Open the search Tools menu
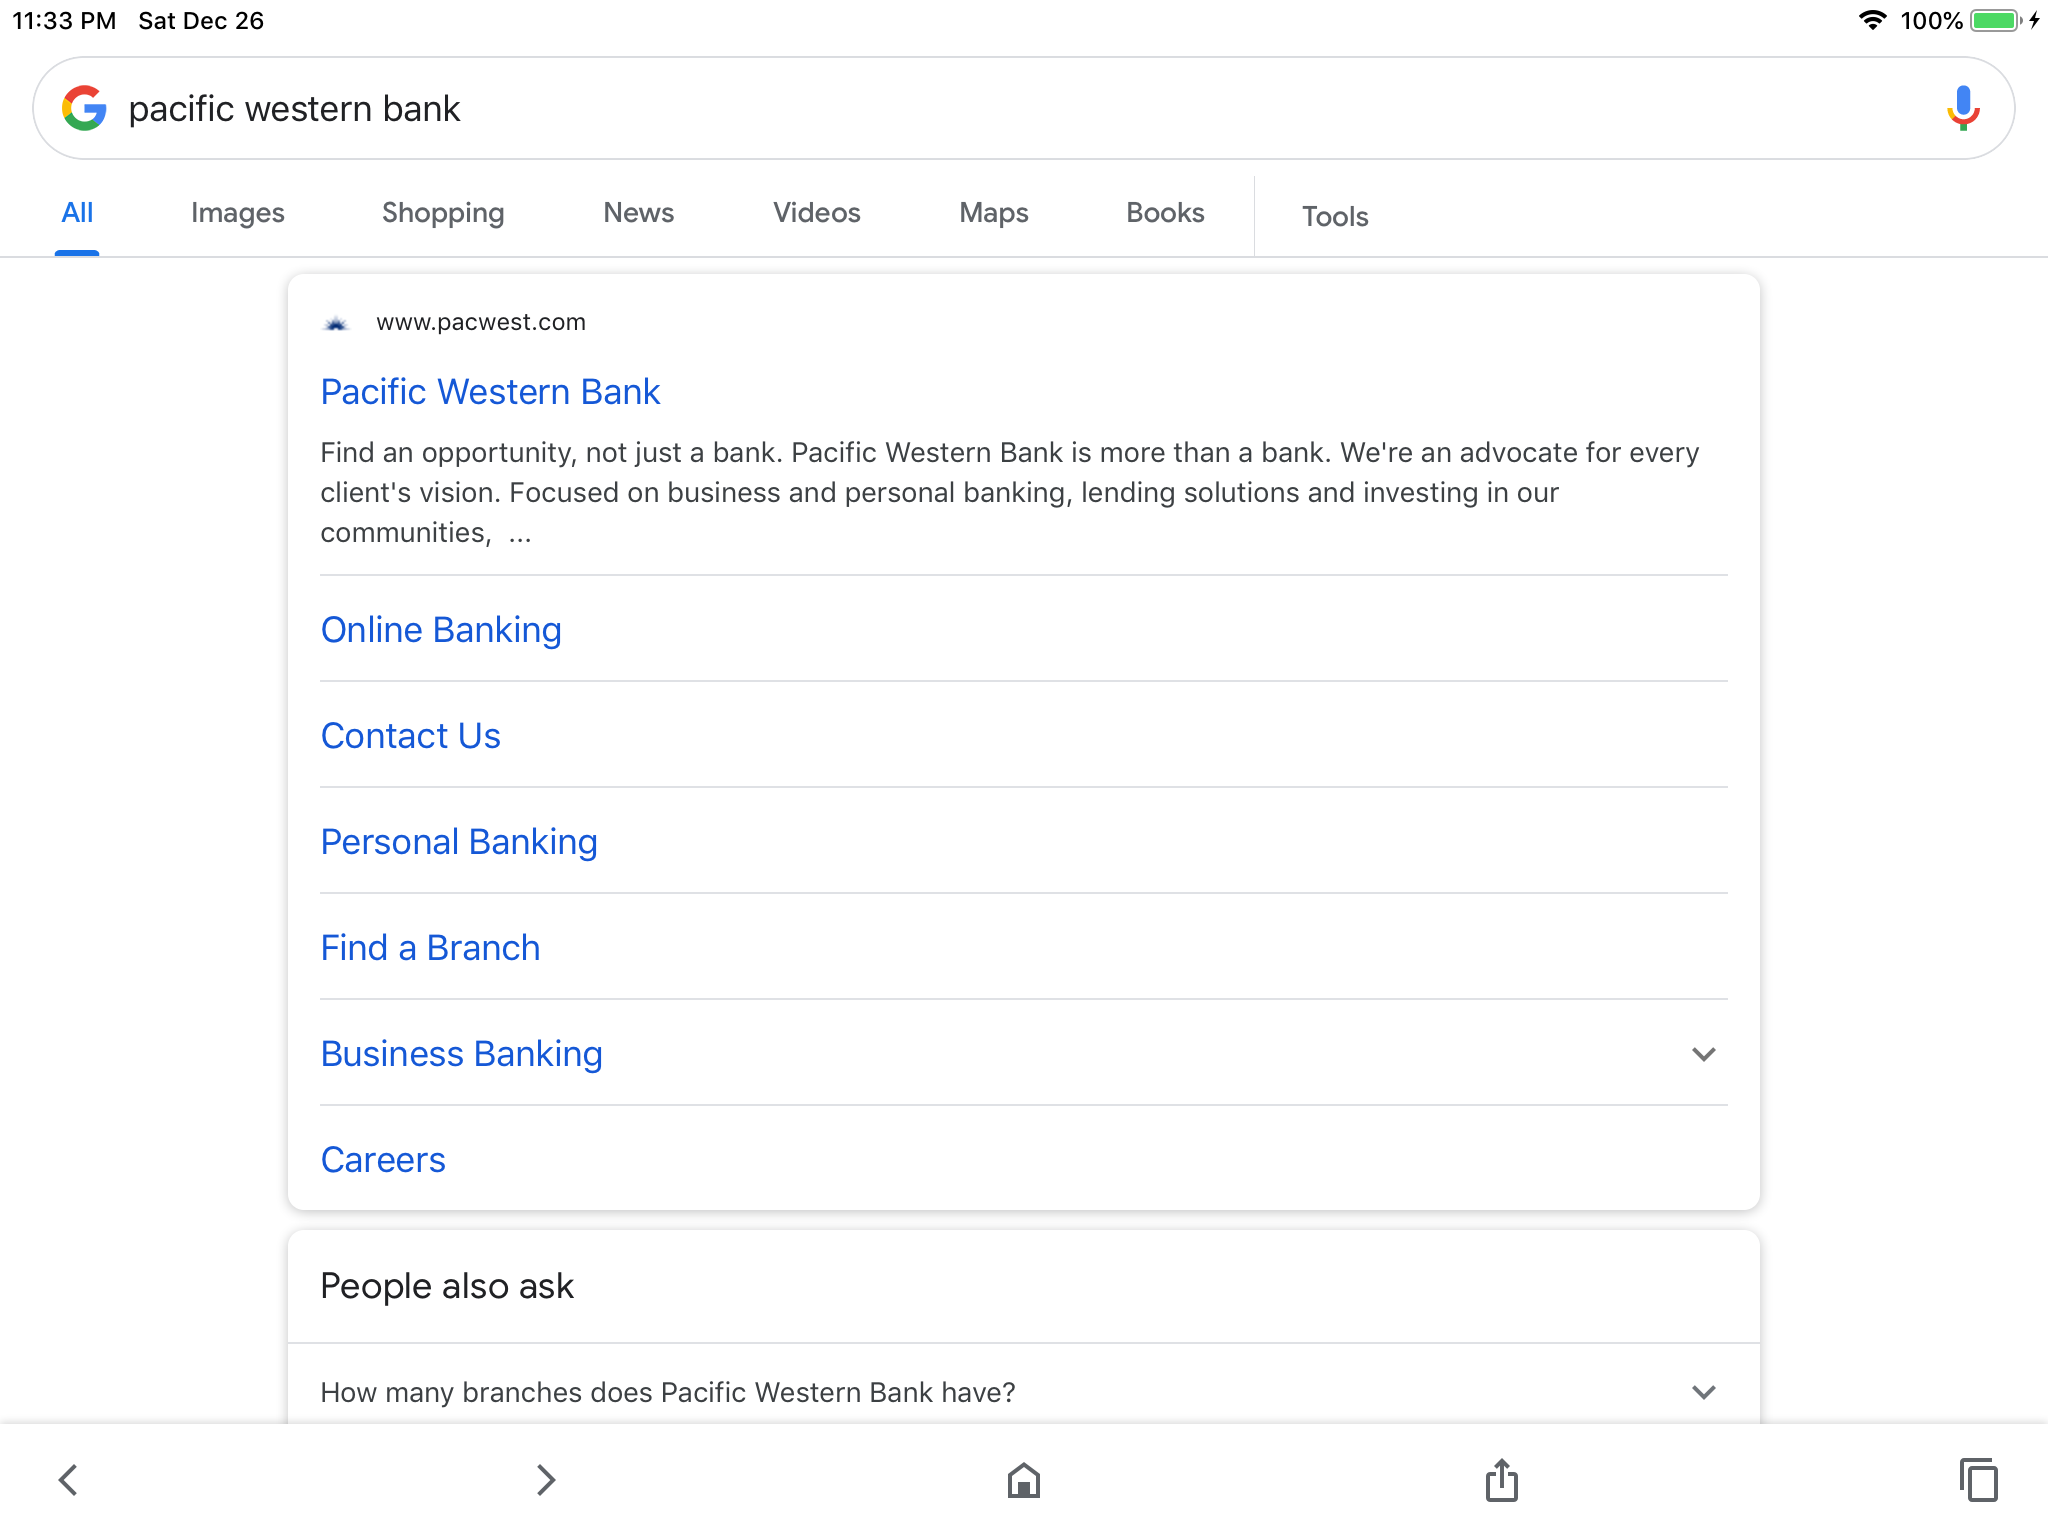This screenshot has height=1536, width=2048. 1335,216
